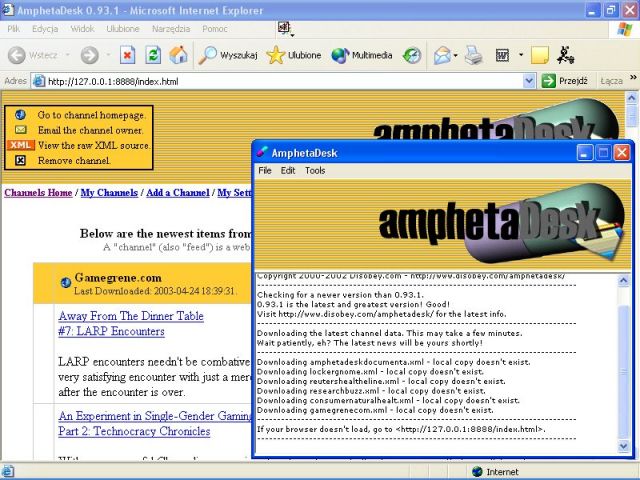Click the address URL field
640x480 pixels.
[284, 81]
